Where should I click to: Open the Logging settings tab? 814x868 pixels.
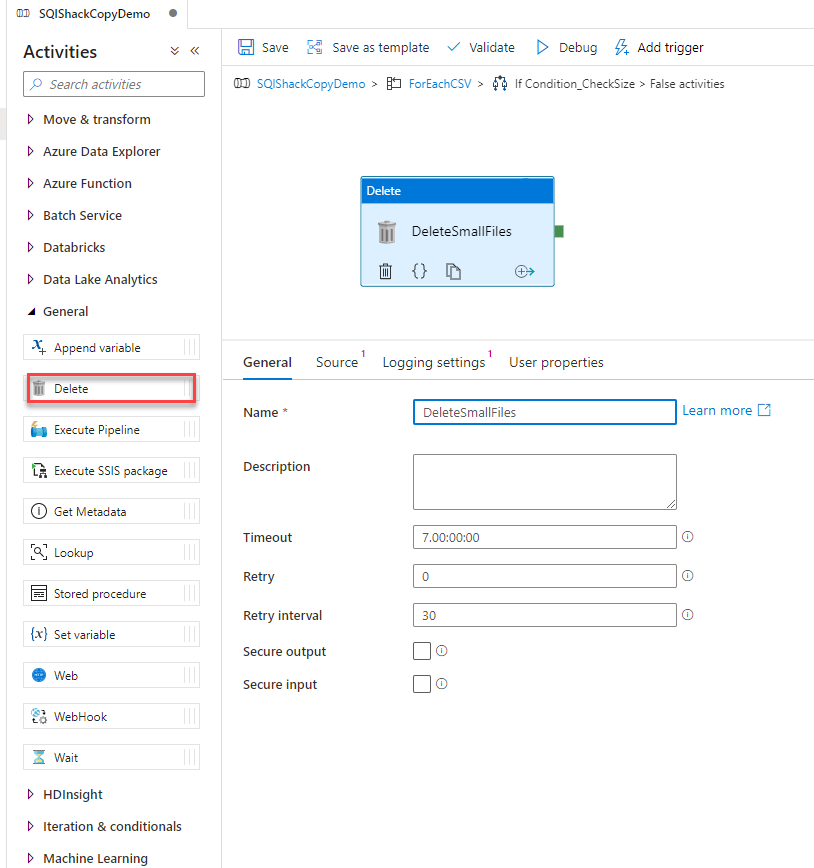pos(433,362)
